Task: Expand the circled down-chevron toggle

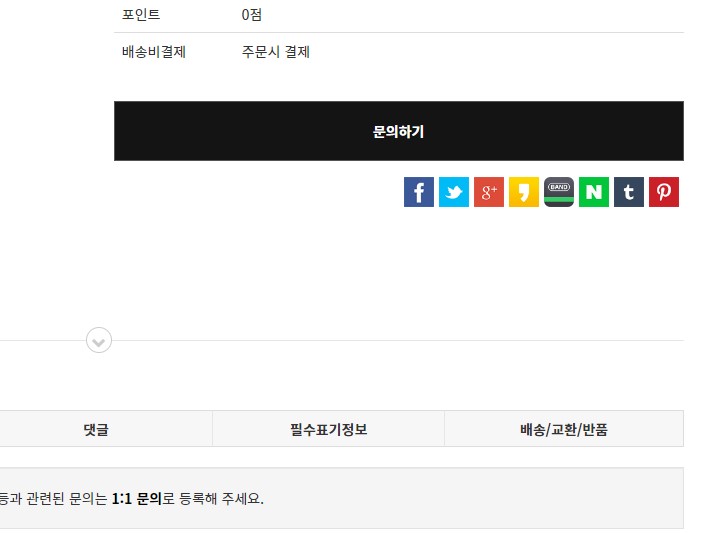Action: pos(99,341)
